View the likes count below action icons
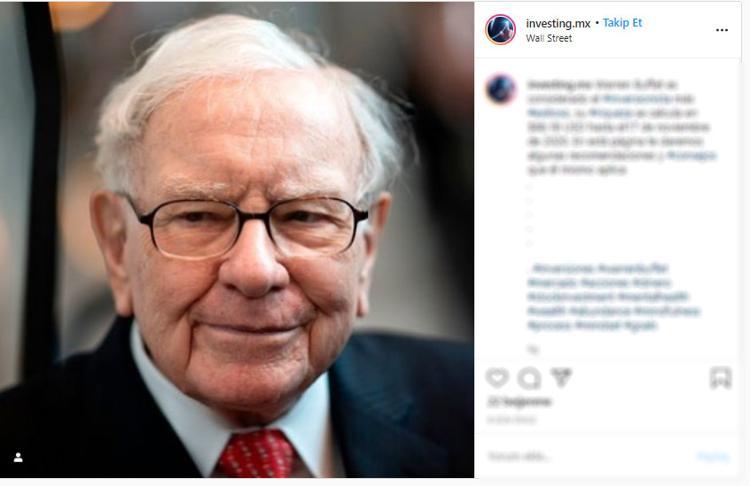This screenshot has height=486, width=750. pos(518,402)
